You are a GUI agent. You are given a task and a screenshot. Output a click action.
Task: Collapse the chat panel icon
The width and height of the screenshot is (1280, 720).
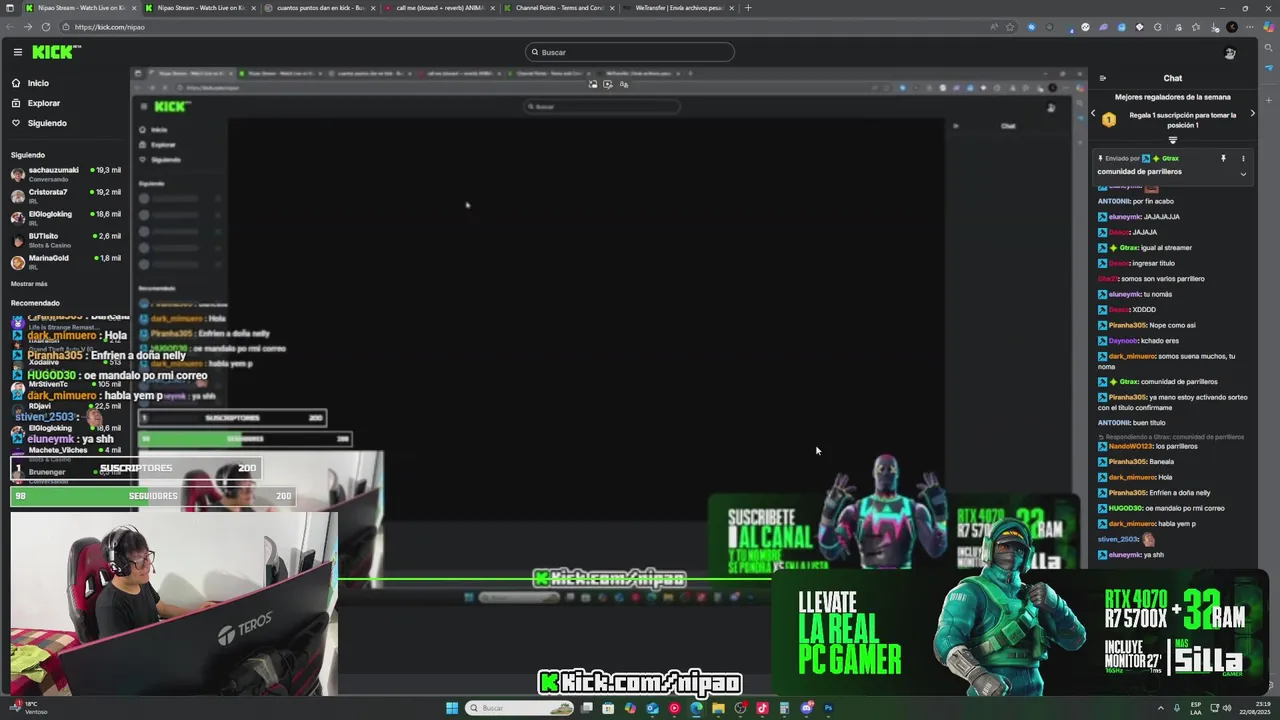[1103, 78]
